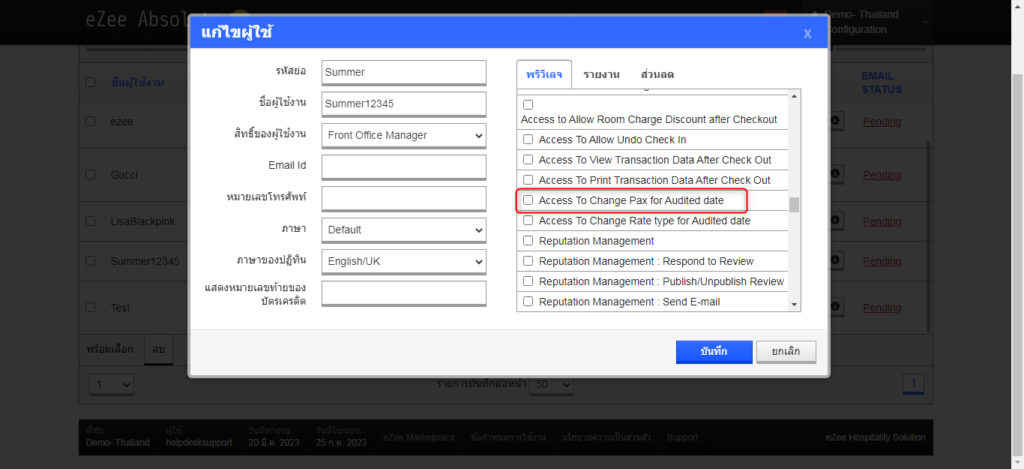Click the page 1 pagination button
1024x469 pixels.
(913, 384)
